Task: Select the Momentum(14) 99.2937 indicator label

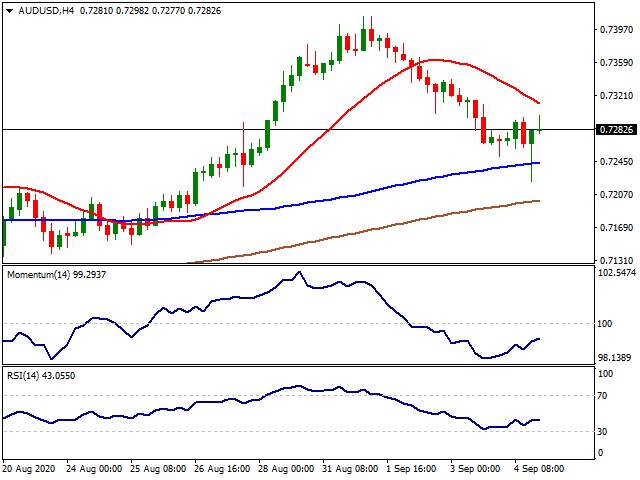Action: coord(56,275)
